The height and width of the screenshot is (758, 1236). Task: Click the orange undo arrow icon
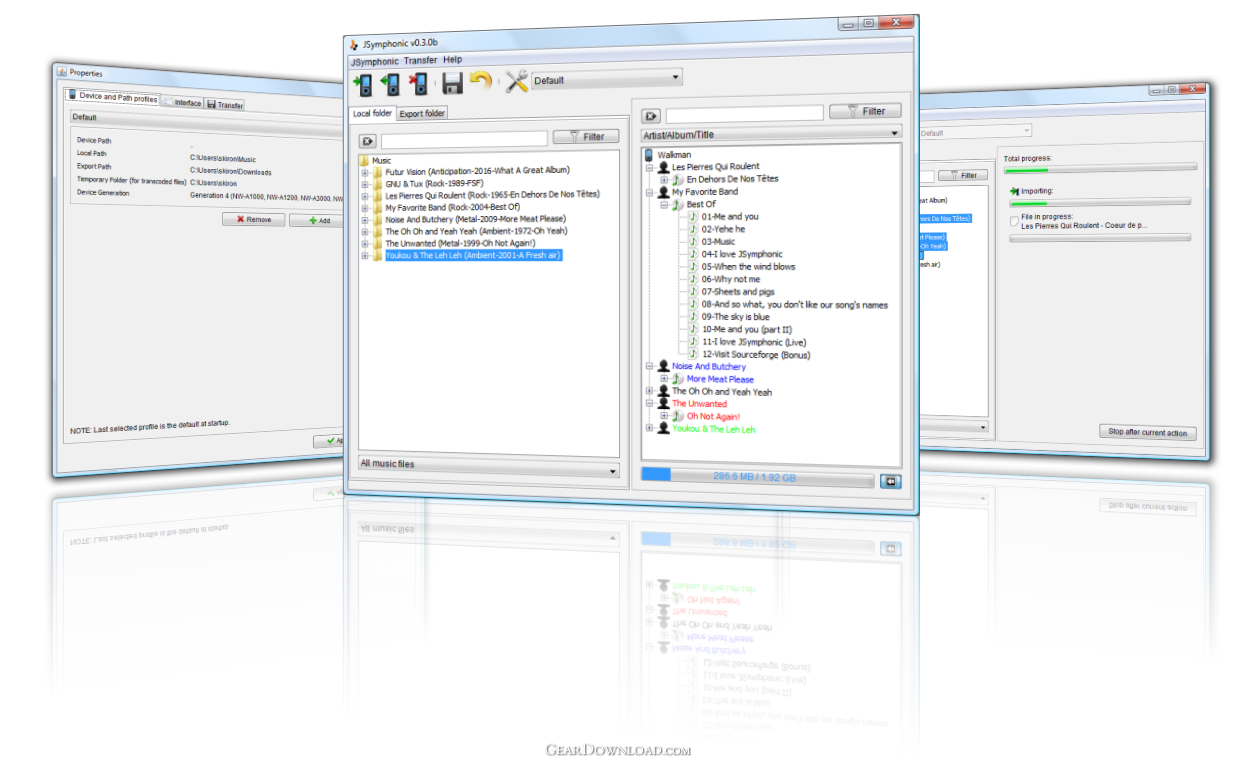point(481,81)
